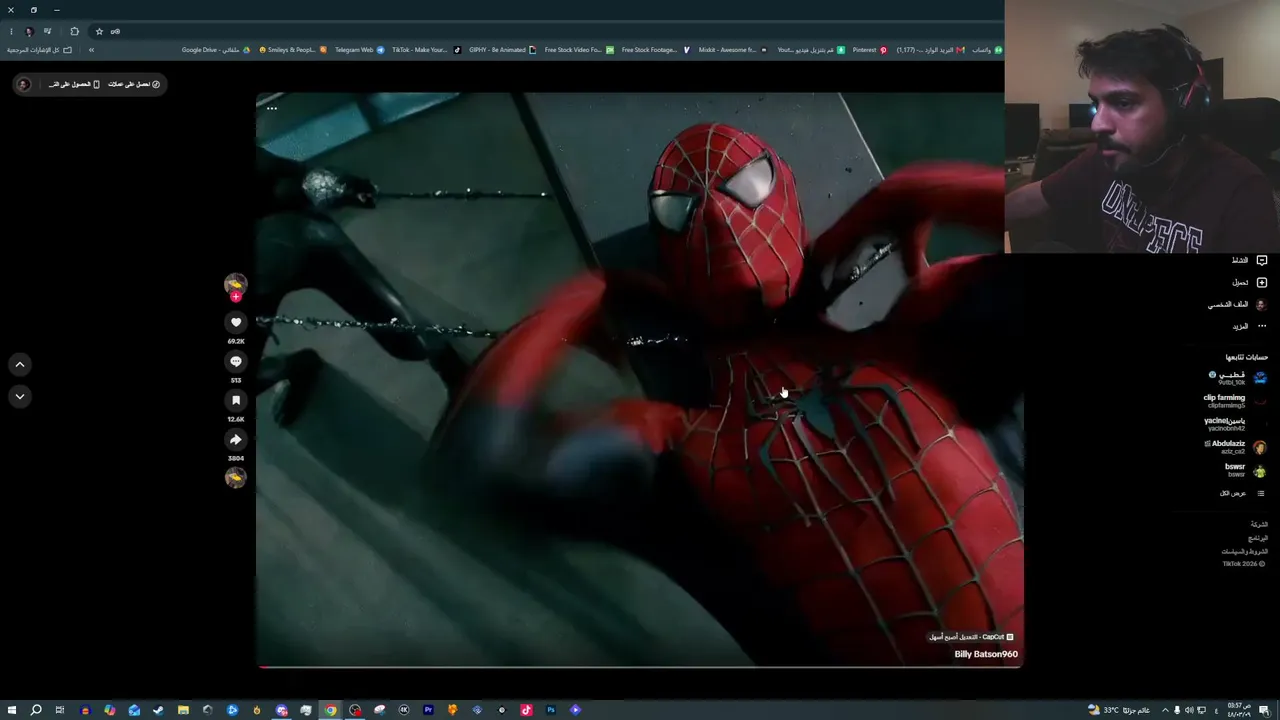Open the Company (الشركة) footer link
1280x720 pixels.
pyautogui.click(x=1259, y=524)
